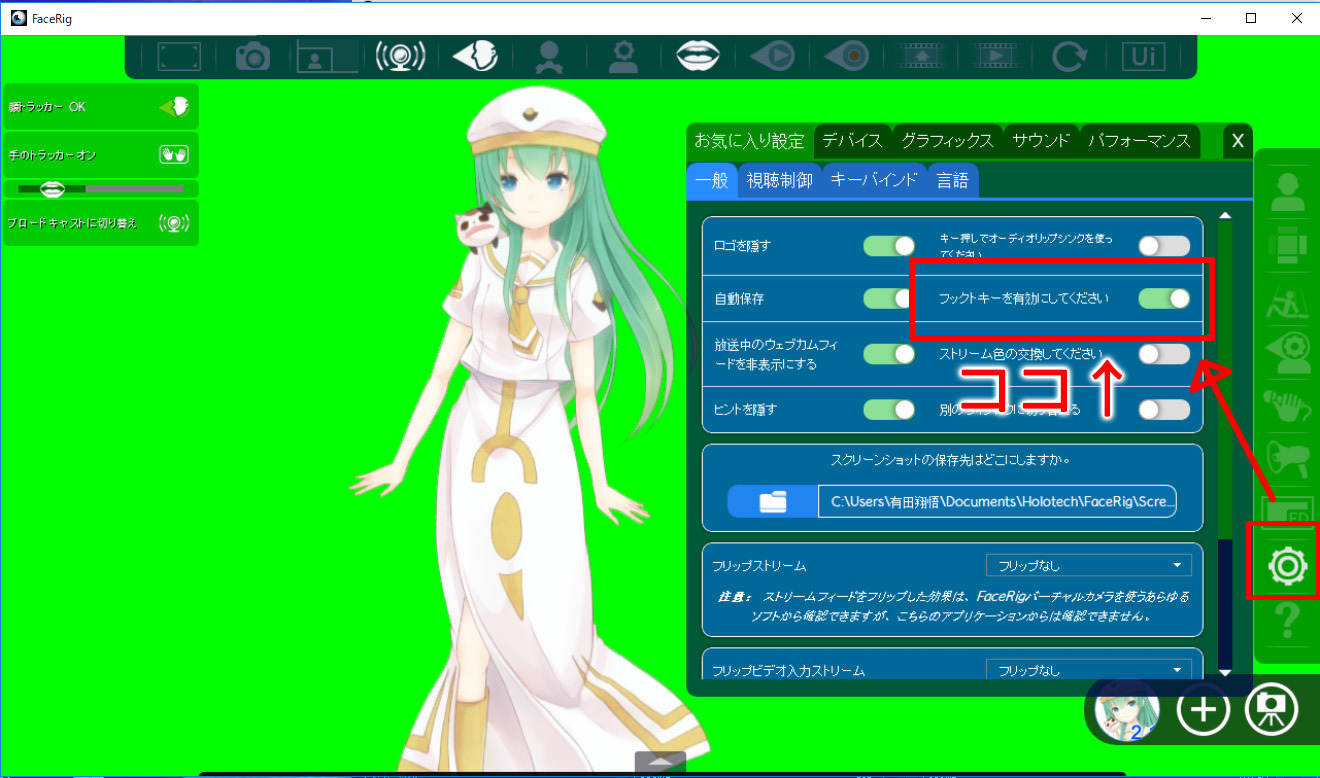Click auto-calibrate person icon in toolbar
Viewport: 1320px width, 778px height.
(548, 57)
